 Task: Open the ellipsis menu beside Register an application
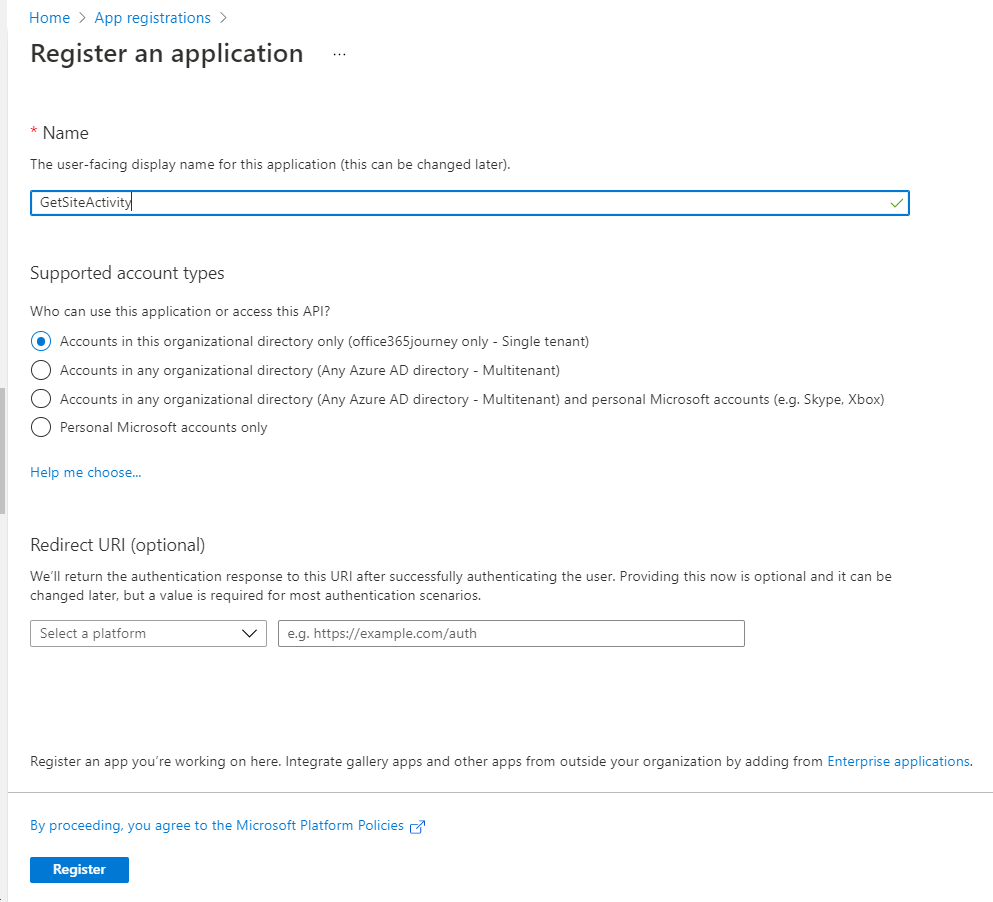click(x=339, y=54)
